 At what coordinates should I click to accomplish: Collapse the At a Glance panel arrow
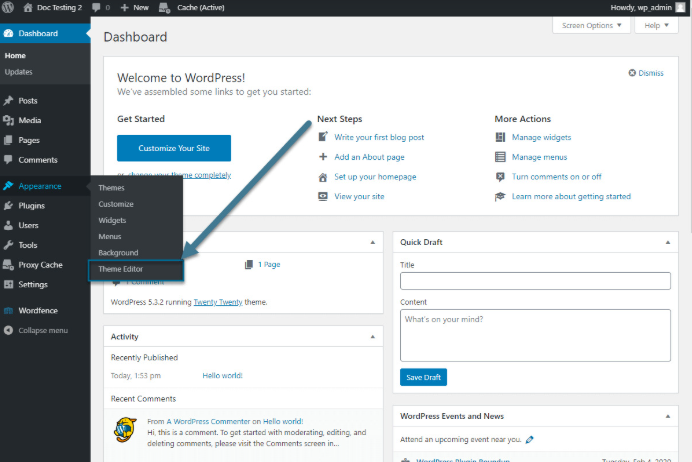click(x=372, y=242)
